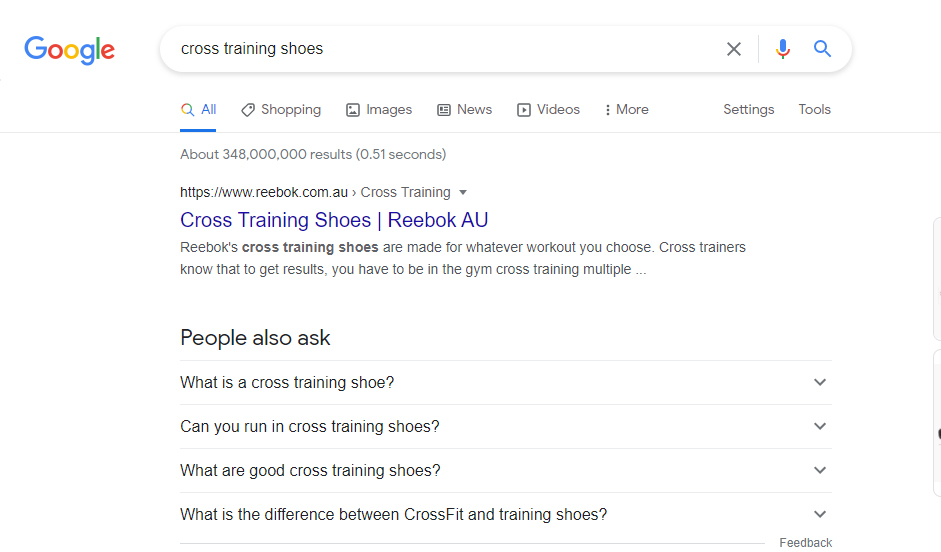Screen dimensions: 941x552
Task: Click the Reebok result description snippet
Action: tap(463, 259)
